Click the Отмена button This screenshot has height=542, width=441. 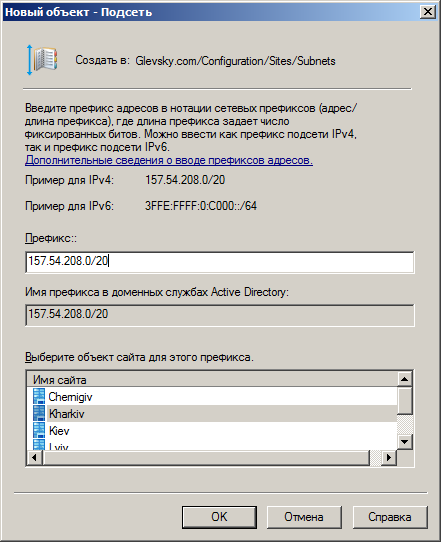[x=304, y=517]
